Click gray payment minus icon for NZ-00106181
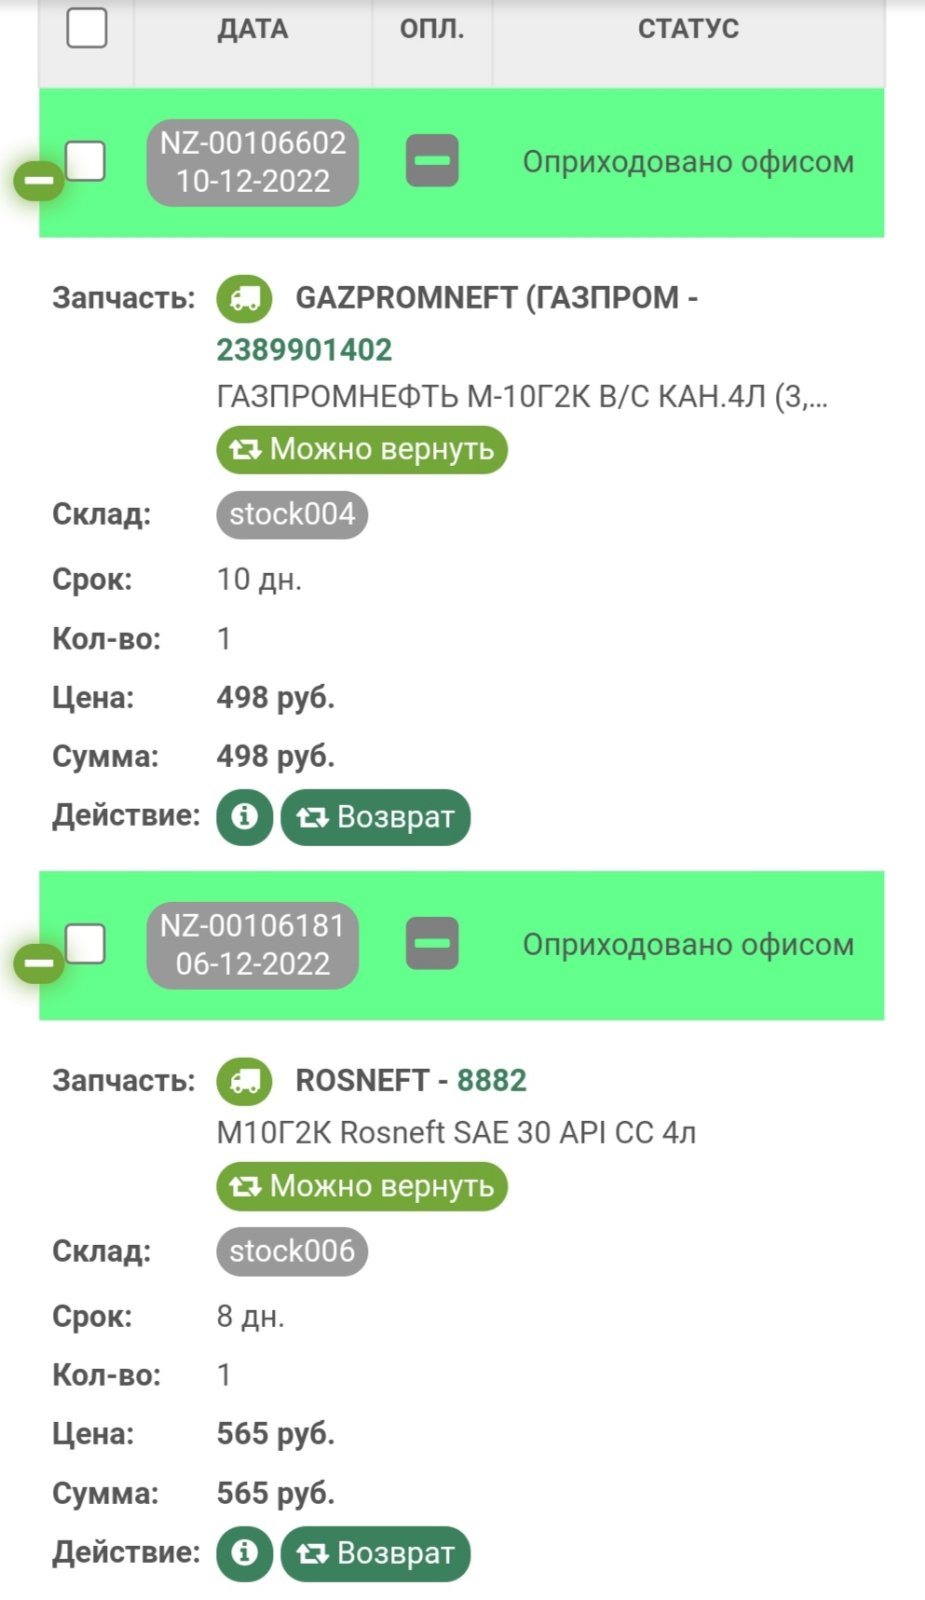This screenshot has height=1600, width=925. pyautogui.click(x=432, y=944)
